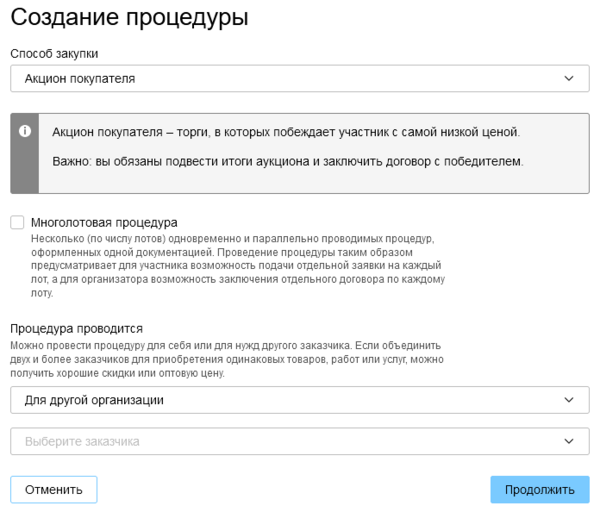This screenshot has width=600, height=512.
Task: Click the chevron of the Акцион покупателя dropdown
Action: 569,78
